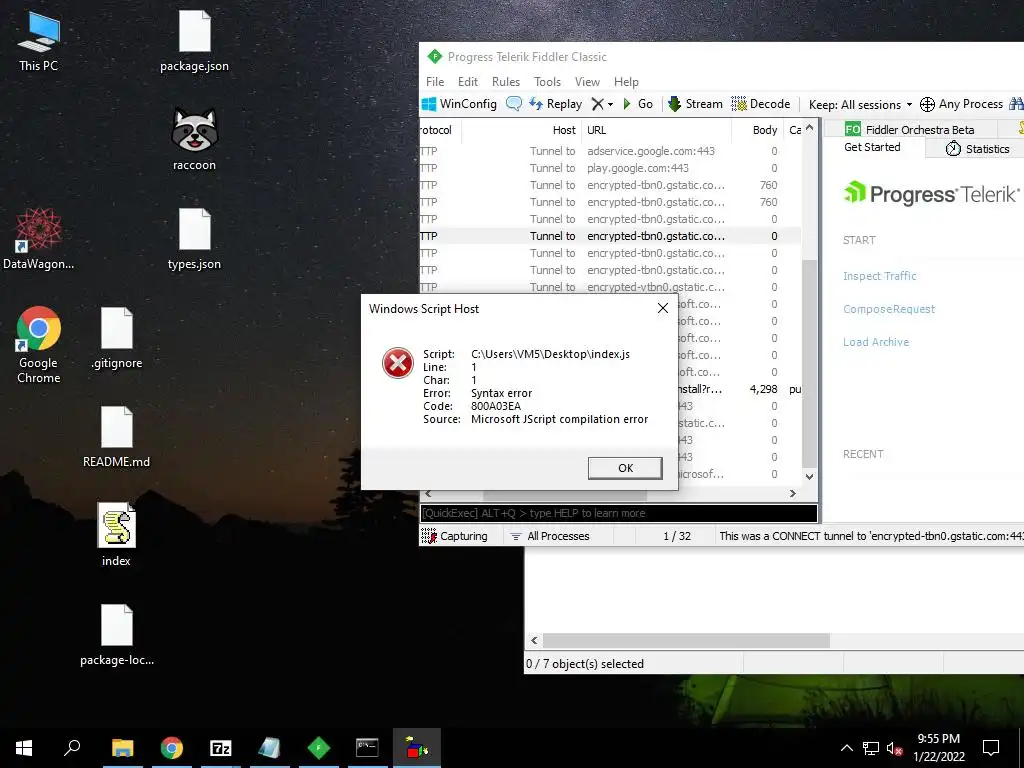Screen dimensions: 1024x768
Task: Select adservice.google.com:443 session row
Action: 610,151
